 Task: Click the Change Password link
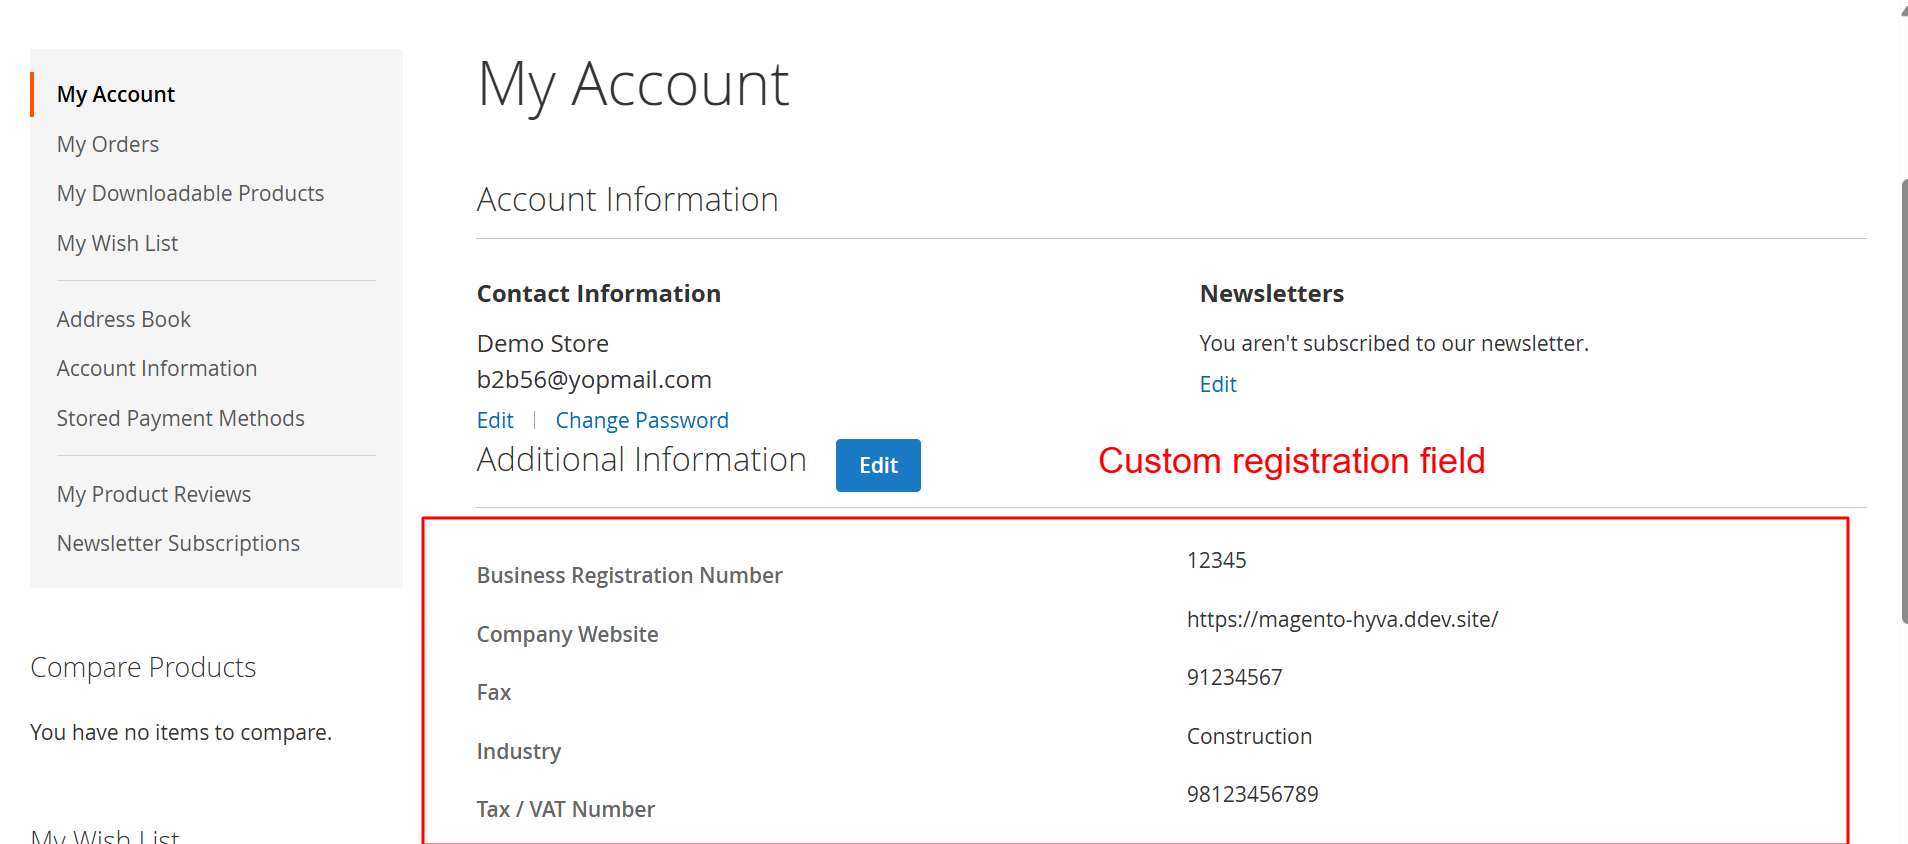[x=641, y=420]
